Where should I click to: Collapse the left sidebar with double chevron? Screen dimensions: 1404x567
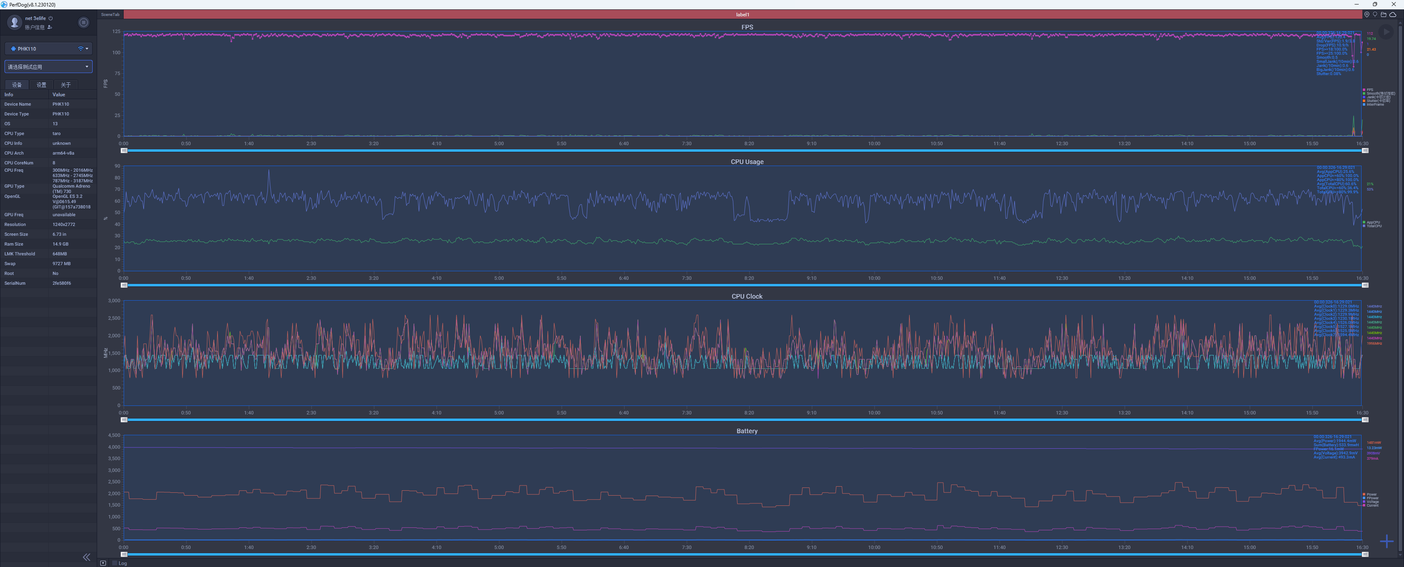click(86, 557)
